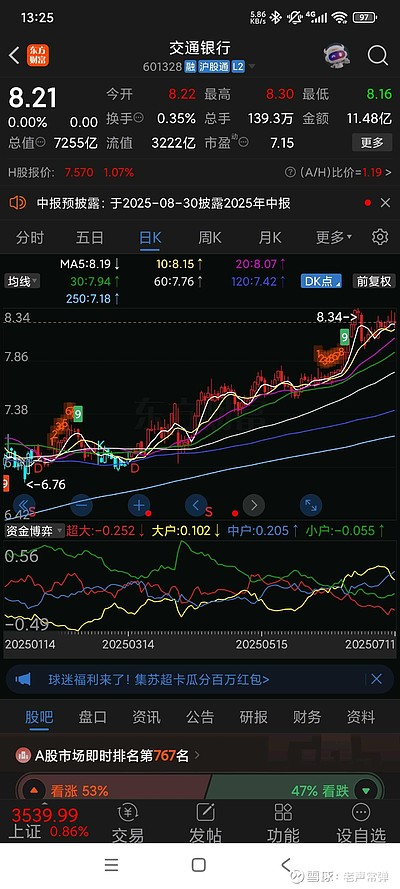Tap the 融 margin tag
This screenshot has width=400, height=889.
190,67
